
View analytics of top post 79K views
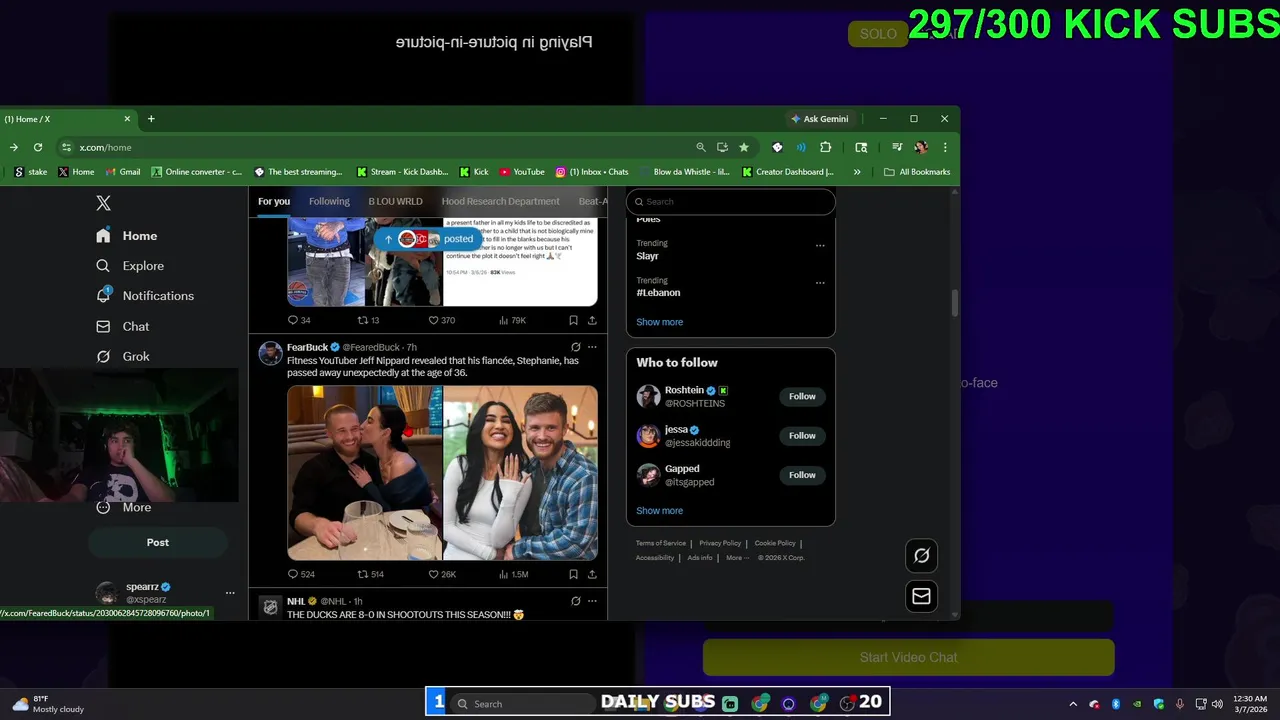click(x=512, y=320)
